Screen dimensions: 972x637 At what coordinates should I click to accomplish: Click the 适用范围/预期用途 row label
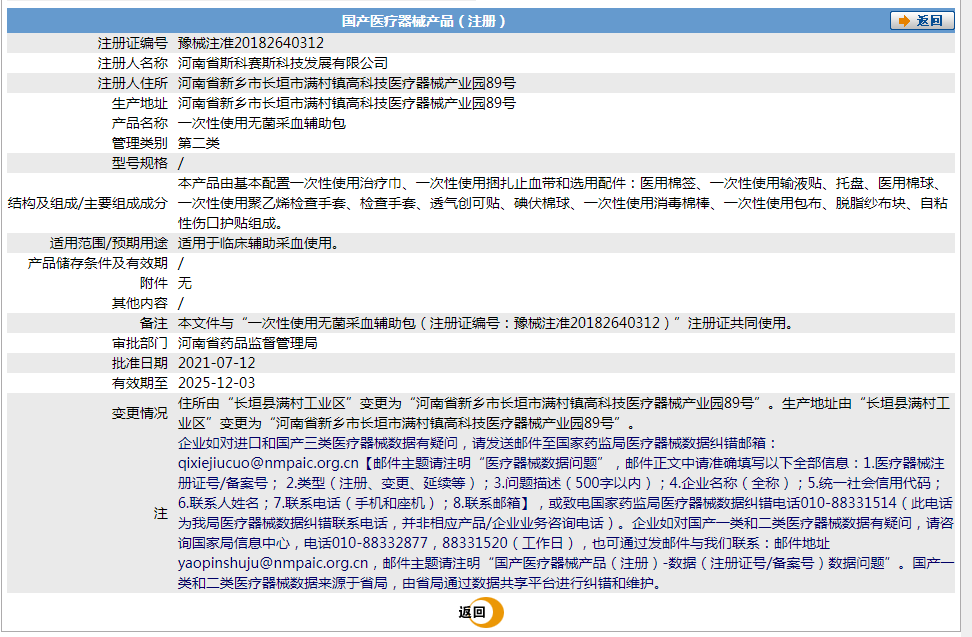110,242
